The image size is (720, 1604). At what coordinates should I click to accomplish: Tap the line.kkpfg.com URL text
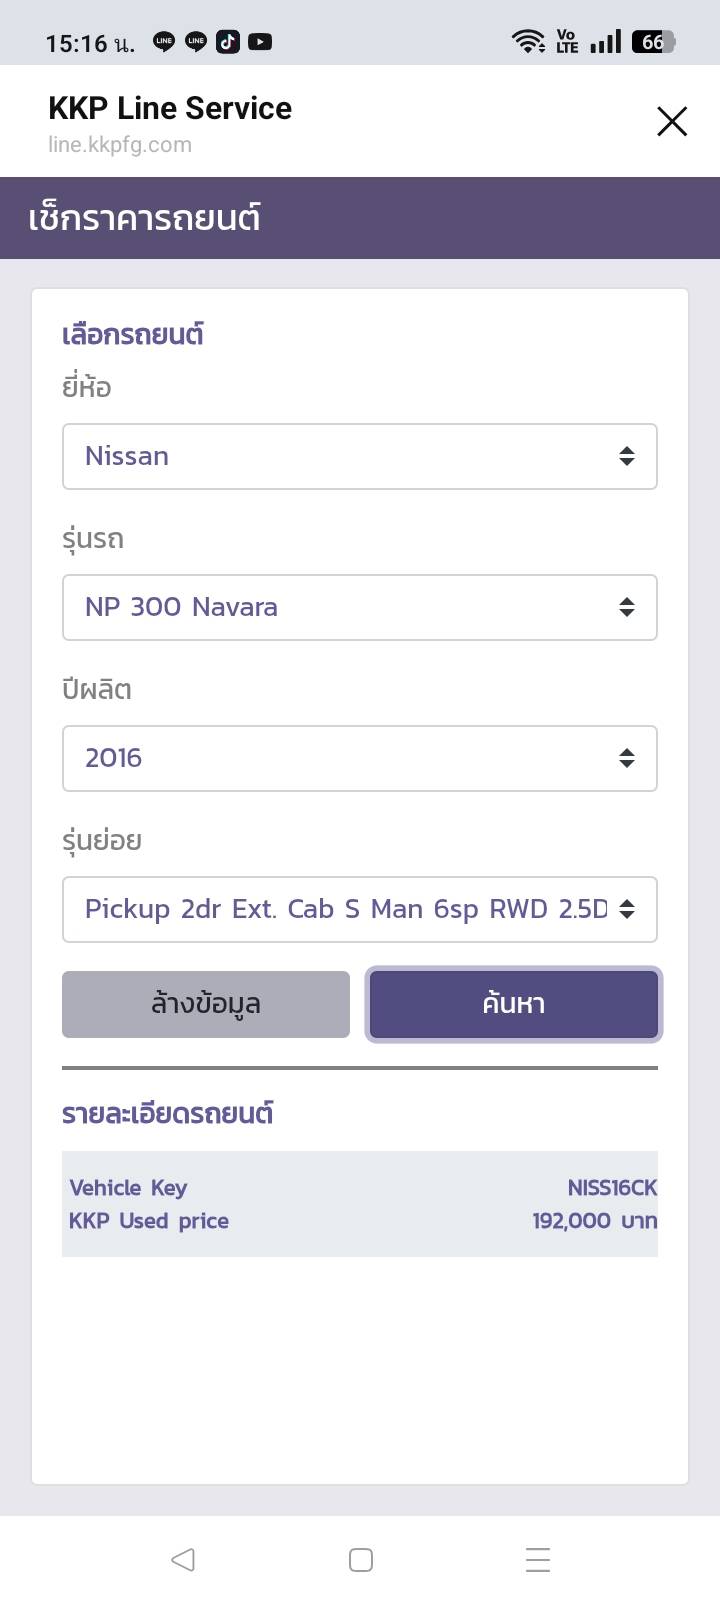click(x=120, y=145)
